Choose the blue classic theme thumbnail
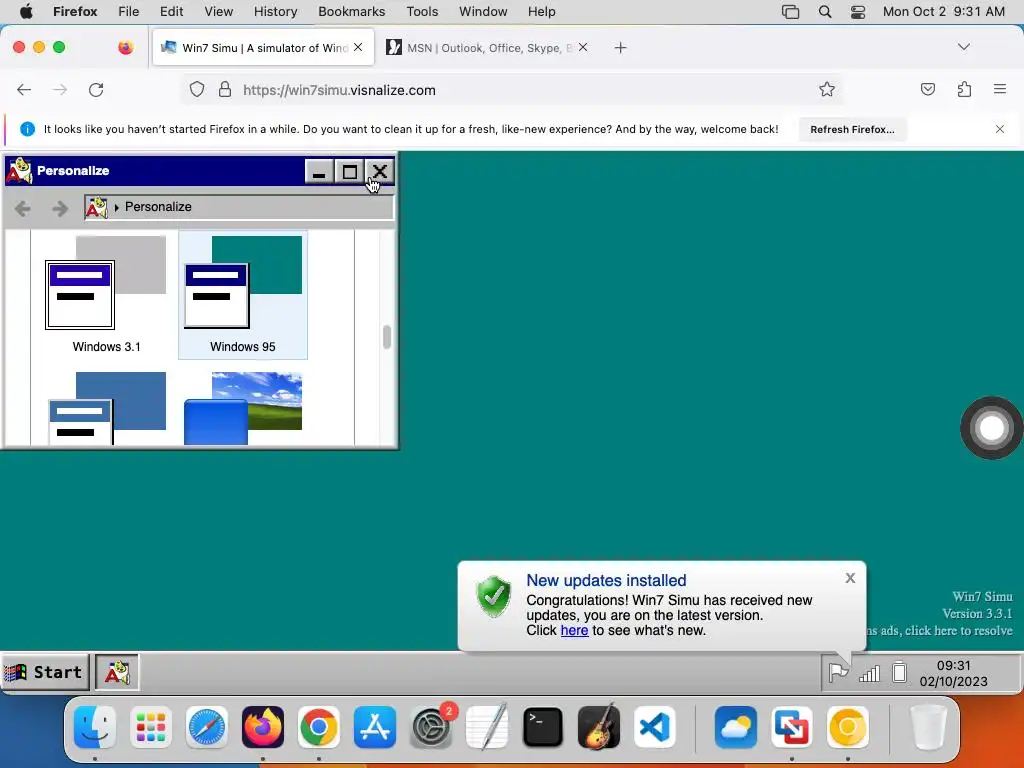This screenshot has width=1024, height=768. tap(107, 408)
